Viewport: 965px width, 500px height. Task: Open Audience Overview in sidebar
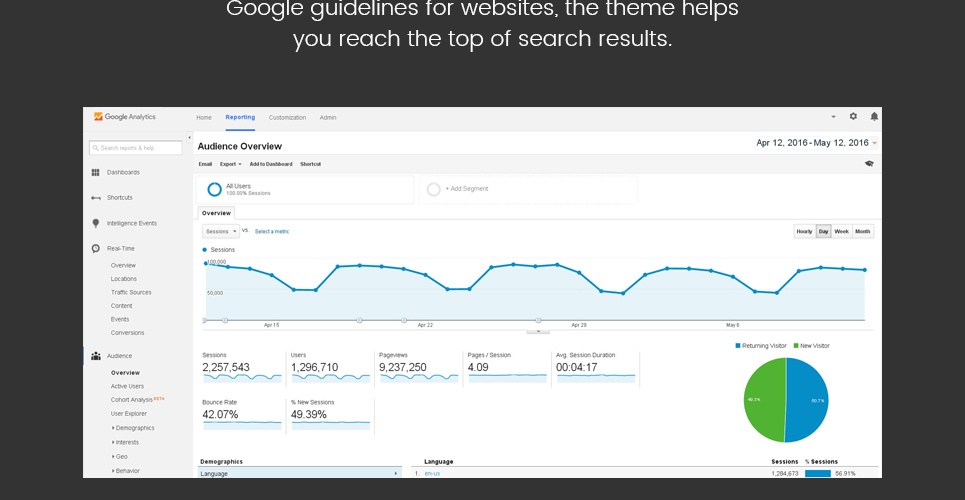pyautogui.click(x=126, y=373)
